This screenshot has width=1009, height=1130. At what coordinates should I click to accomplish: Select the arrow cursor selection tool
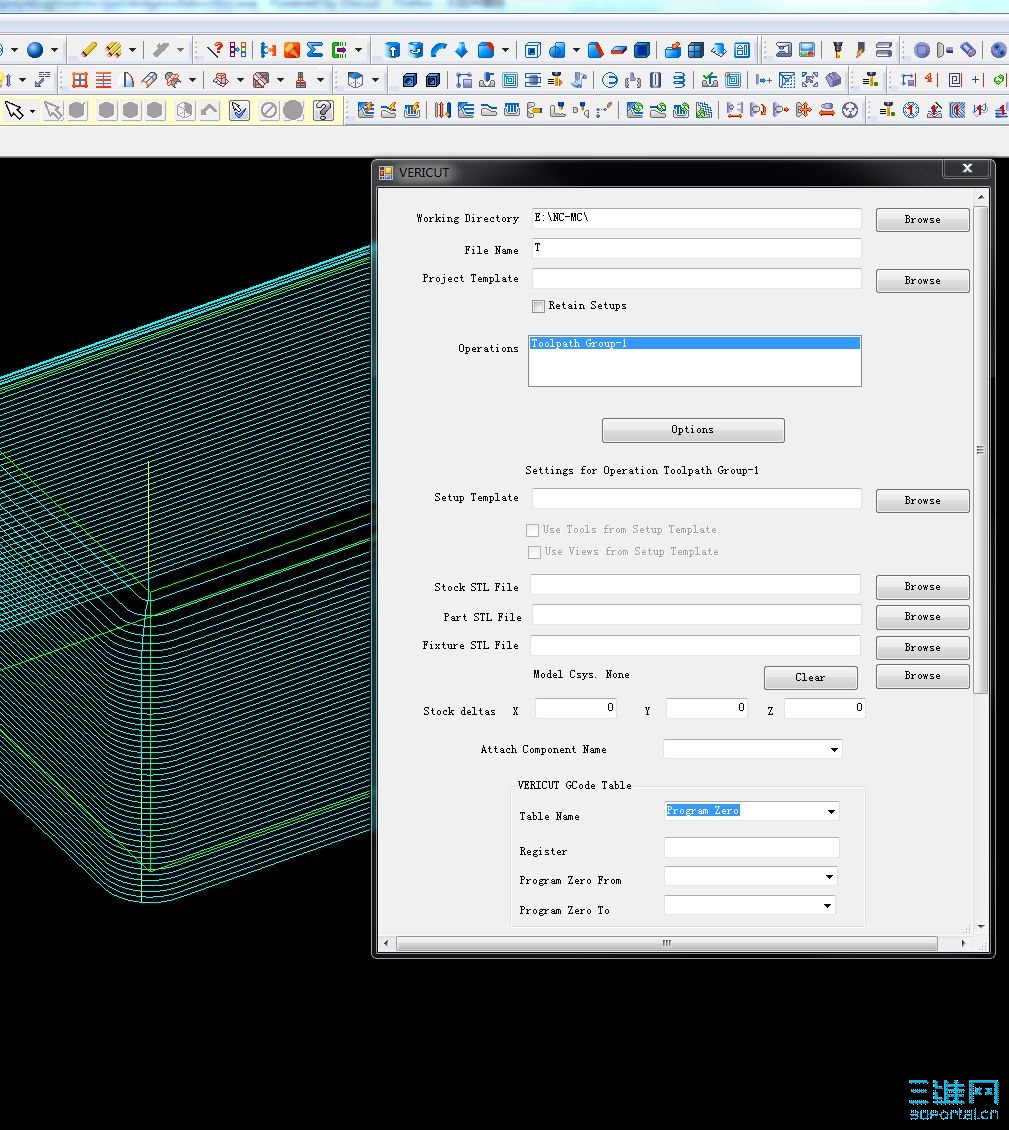coord(14,110)
